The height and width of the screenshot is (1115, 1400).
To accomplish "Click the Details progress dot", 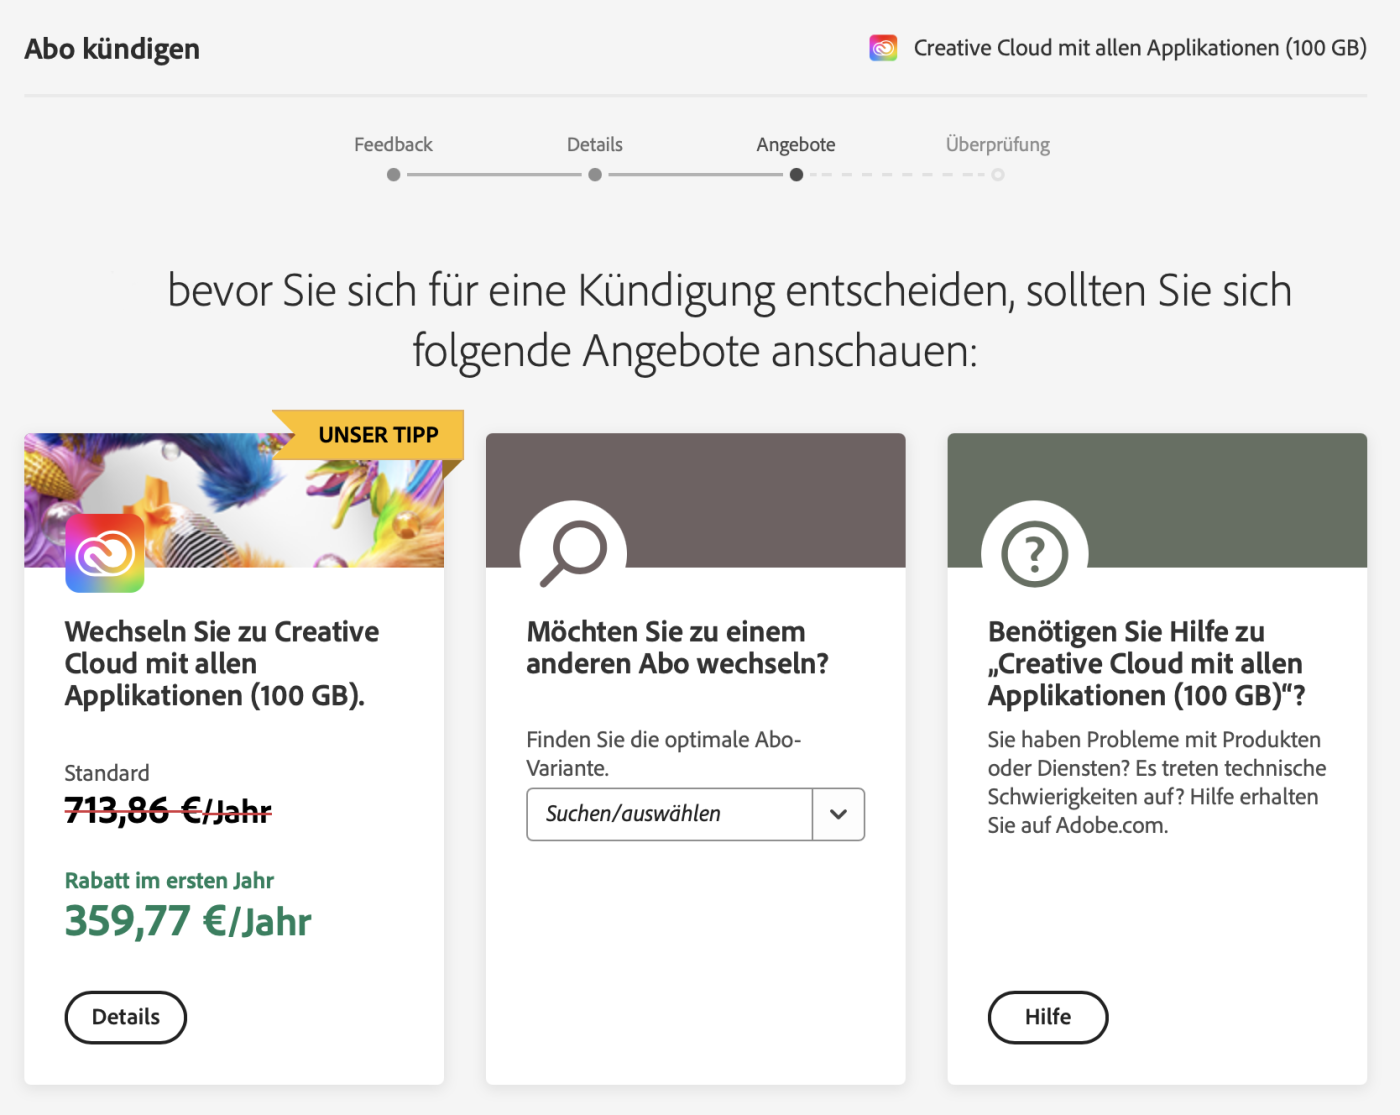I will coord(595,175).
